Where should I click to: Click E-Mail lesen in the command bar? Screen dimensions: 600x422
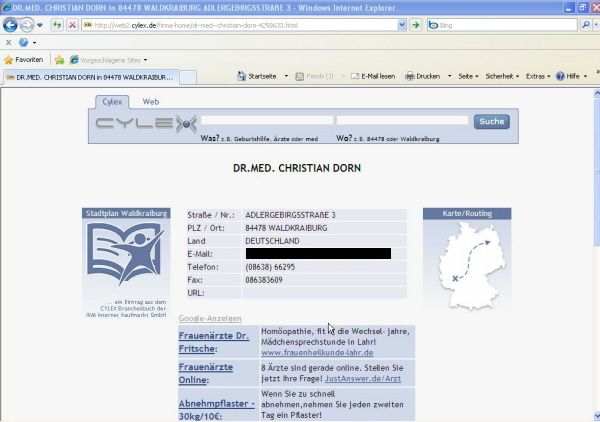click(x=373, y=76)
